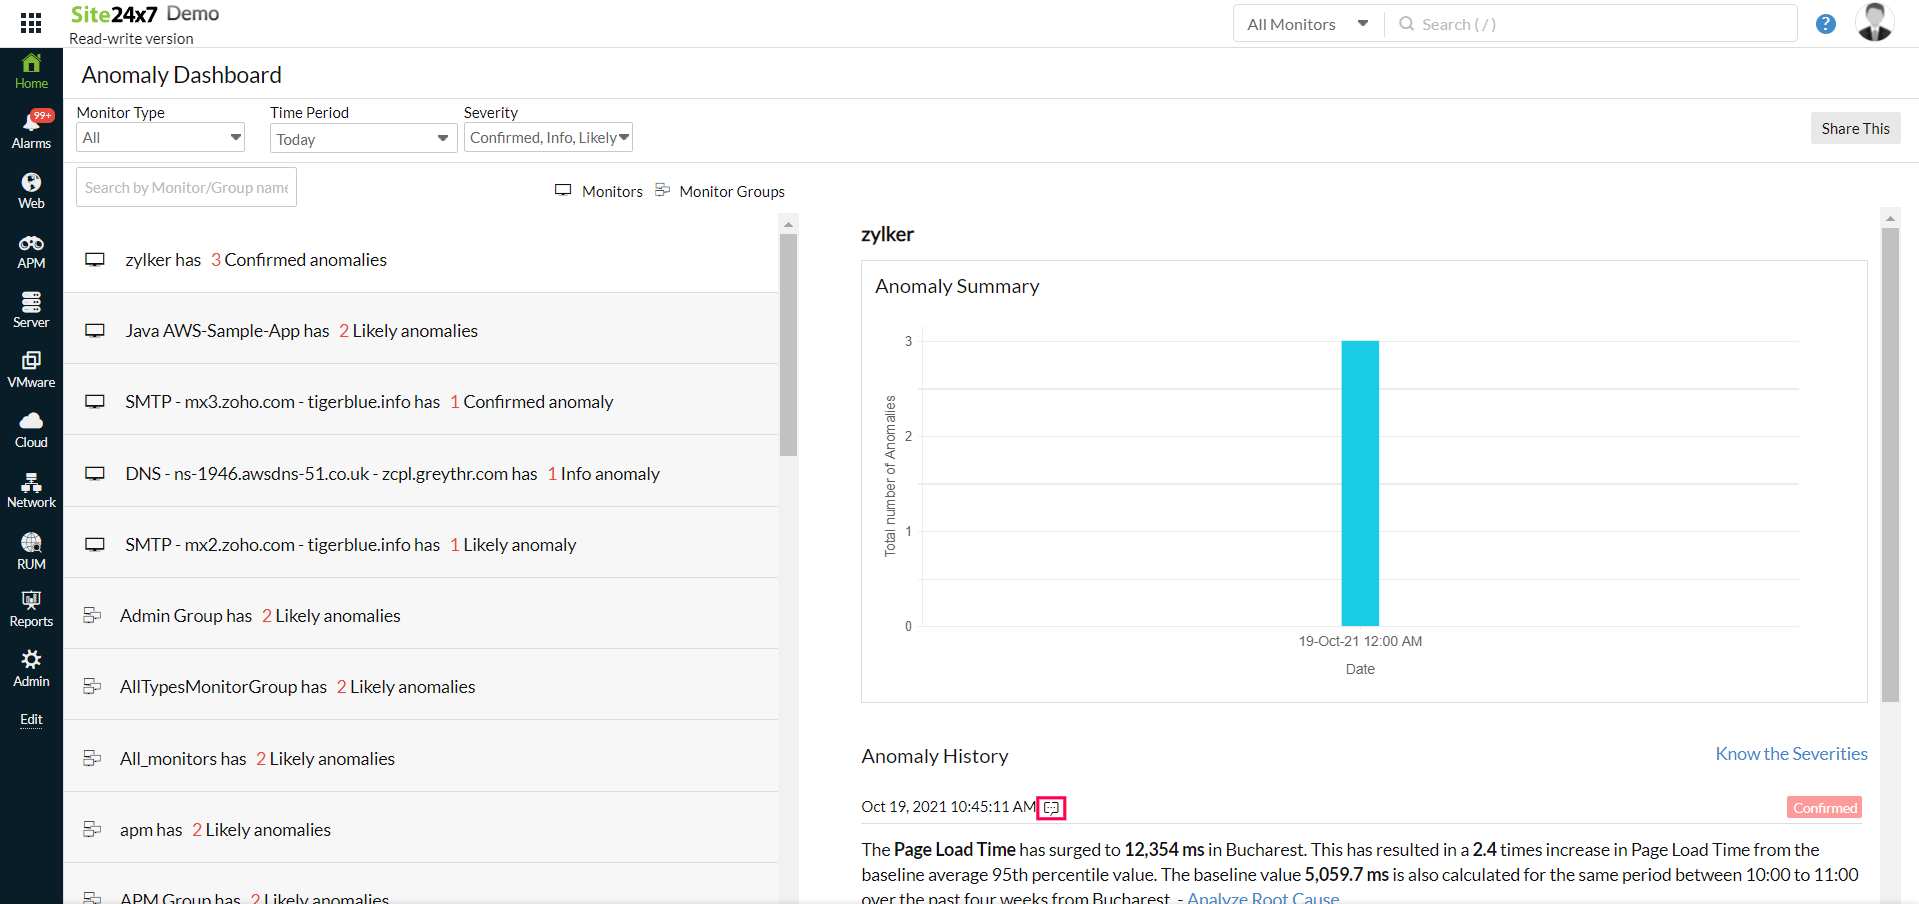Open the RUM section icon

[31, 551]
